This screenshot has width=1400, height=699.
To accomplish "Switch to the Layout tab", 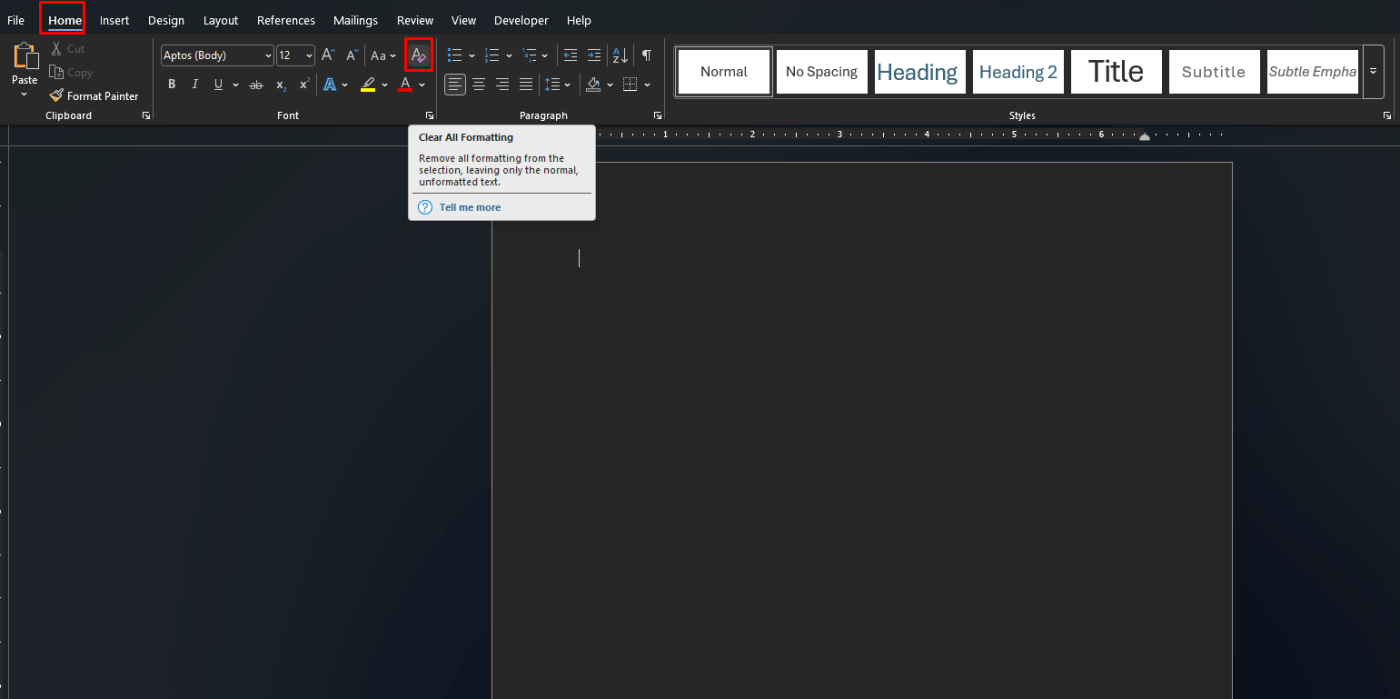I will [220, 20].
